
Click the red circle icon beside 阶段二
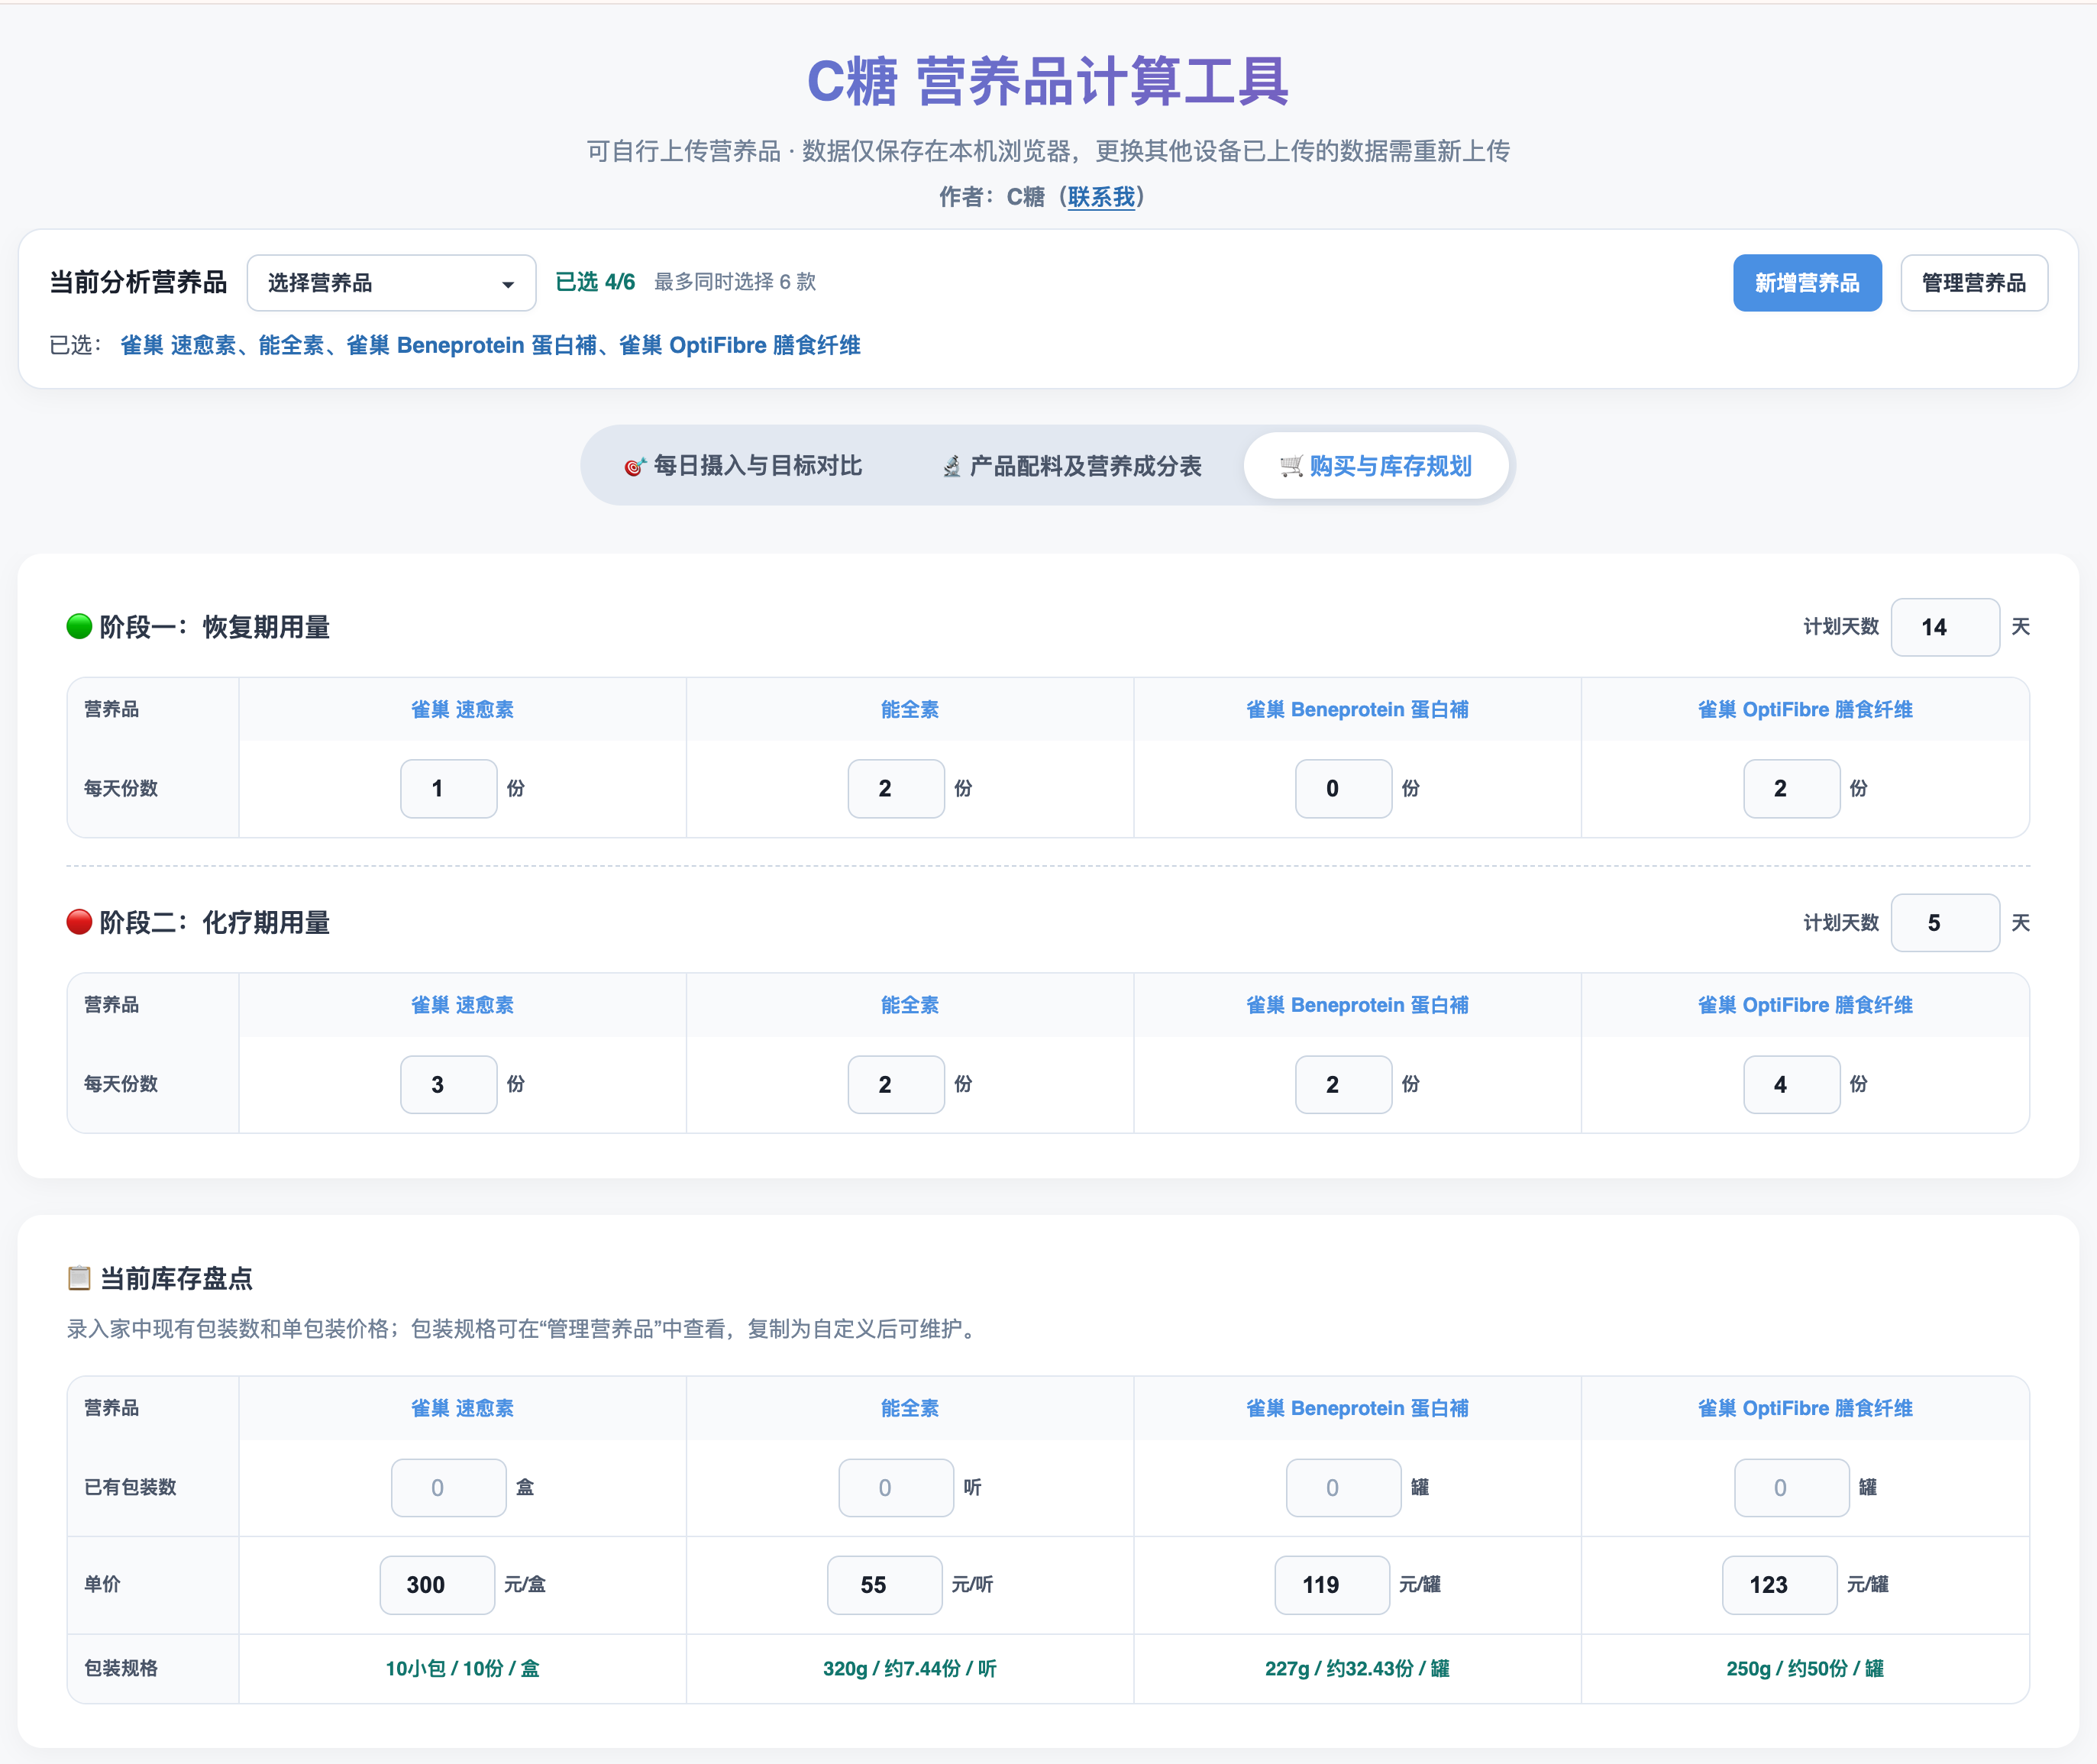(79, 922)
